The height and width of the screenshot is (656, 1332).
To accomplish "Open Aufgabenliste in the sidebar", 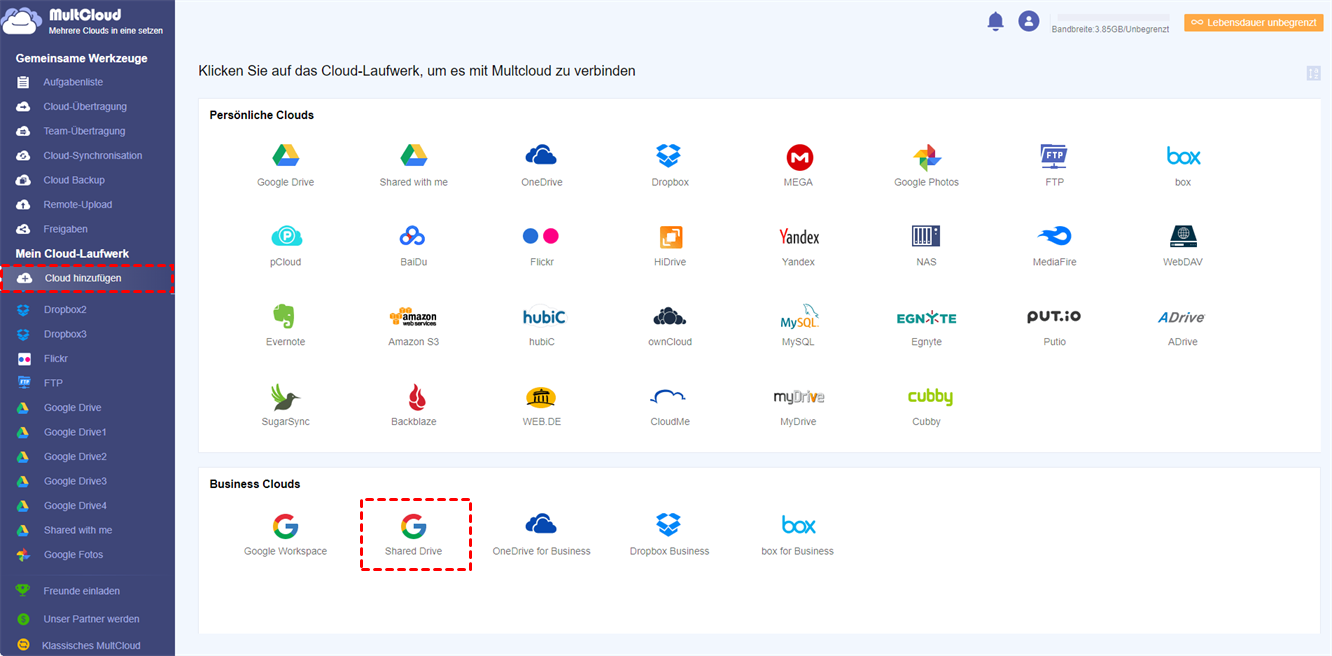I will pos(73,82).
